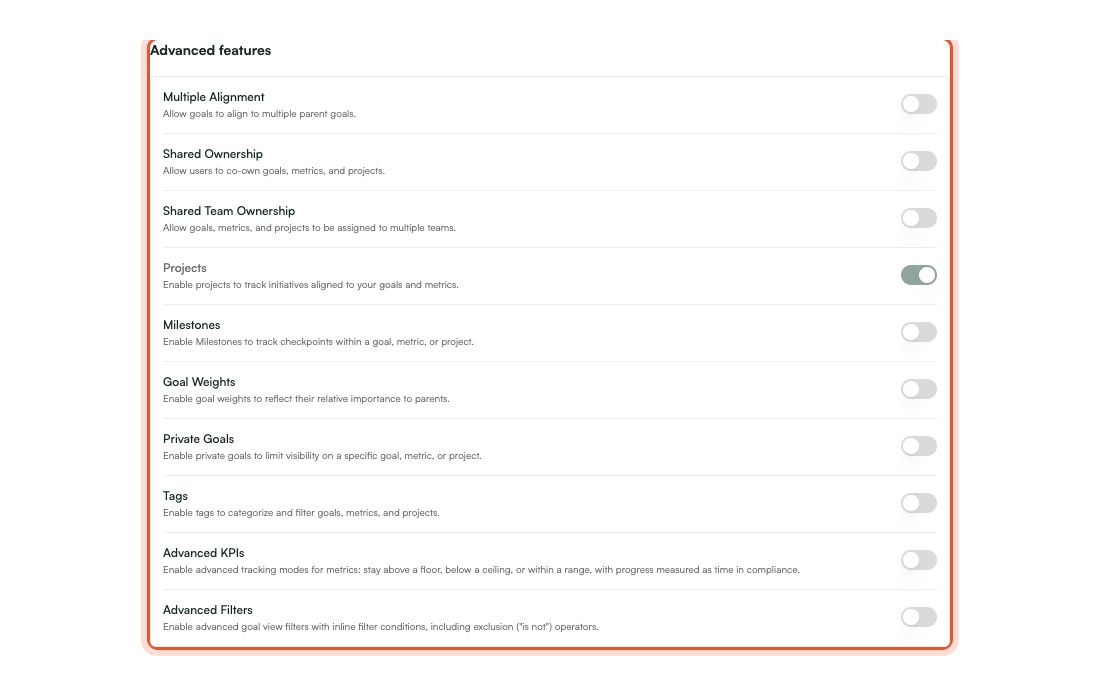The width and height of the screenshot is (1099, 687).
Task: Enable the Tags toggle
Action: click(918, 503)
